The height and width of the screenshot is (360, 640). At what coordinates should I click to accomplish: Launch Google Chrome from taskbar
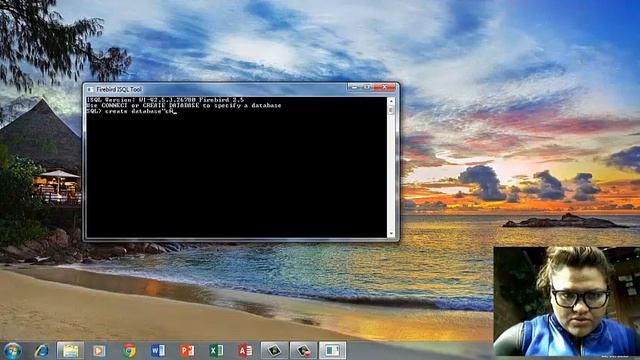coord(129,351)
